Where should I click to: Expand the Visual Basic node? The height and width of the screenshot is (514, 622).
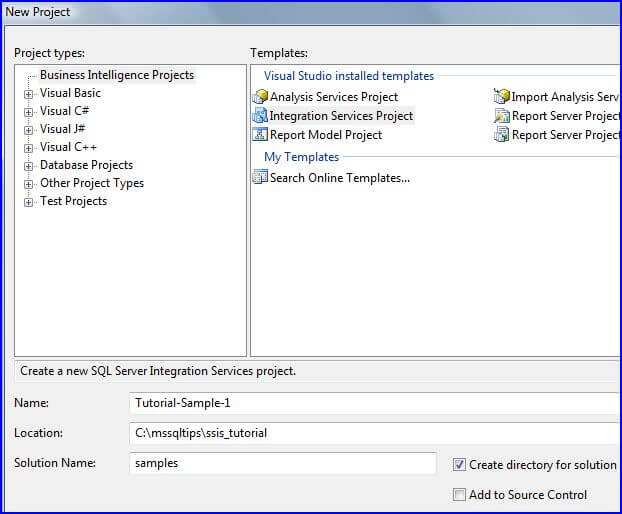28,94
